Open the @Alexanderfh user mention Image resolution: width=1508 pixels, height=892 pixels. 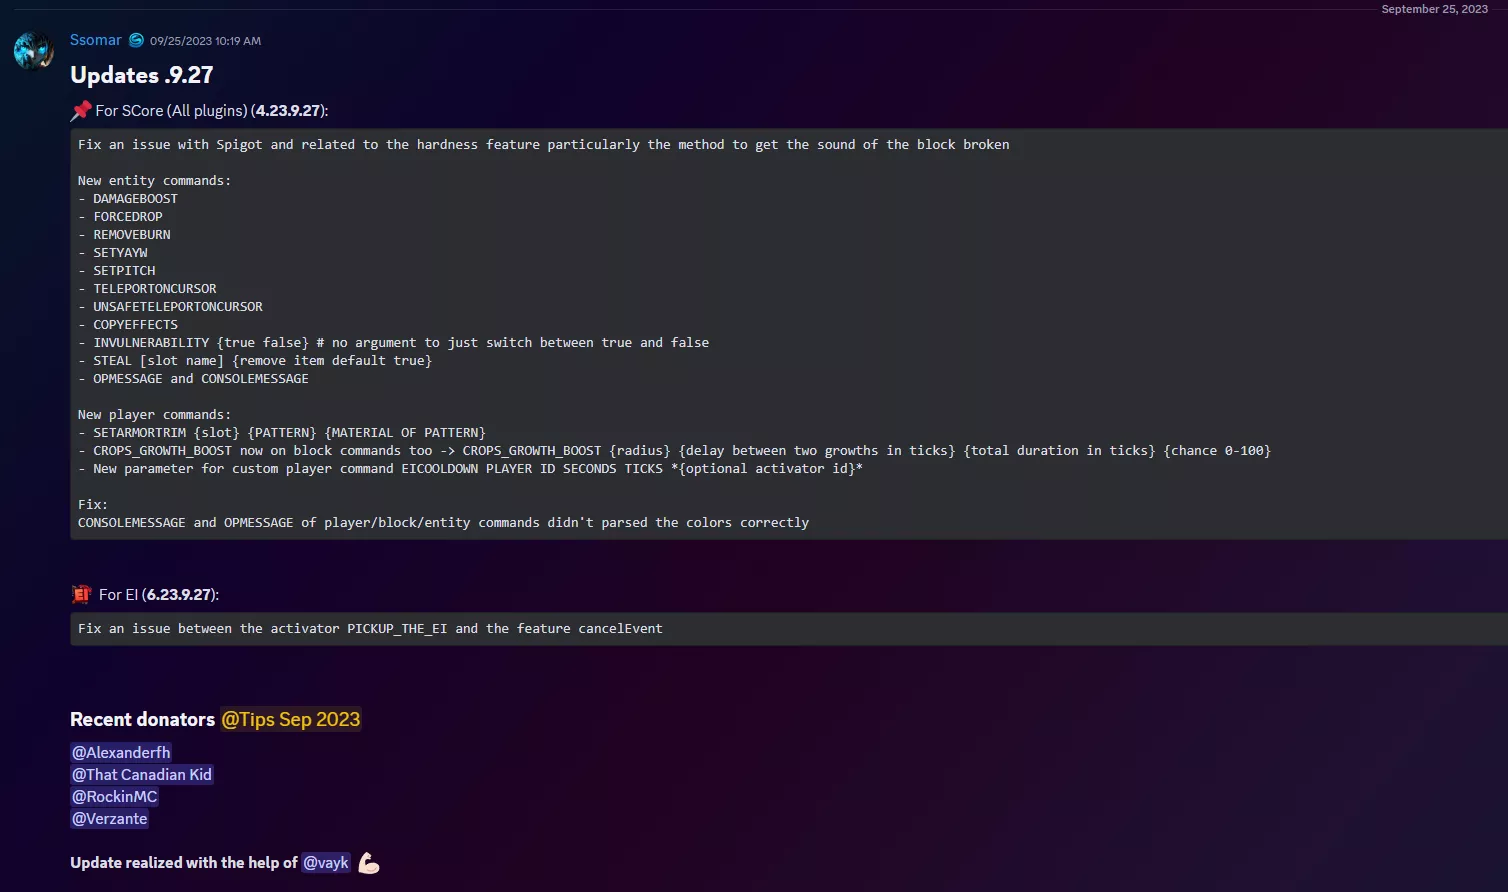coord(121,752)
